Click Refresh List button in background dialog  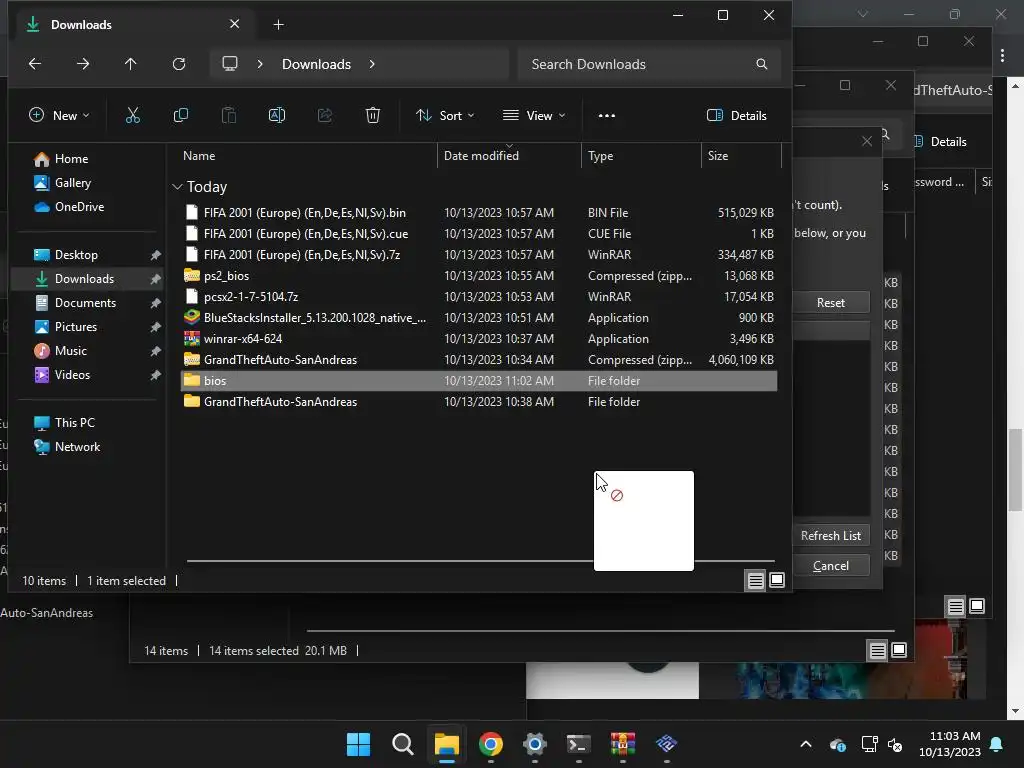831,536
